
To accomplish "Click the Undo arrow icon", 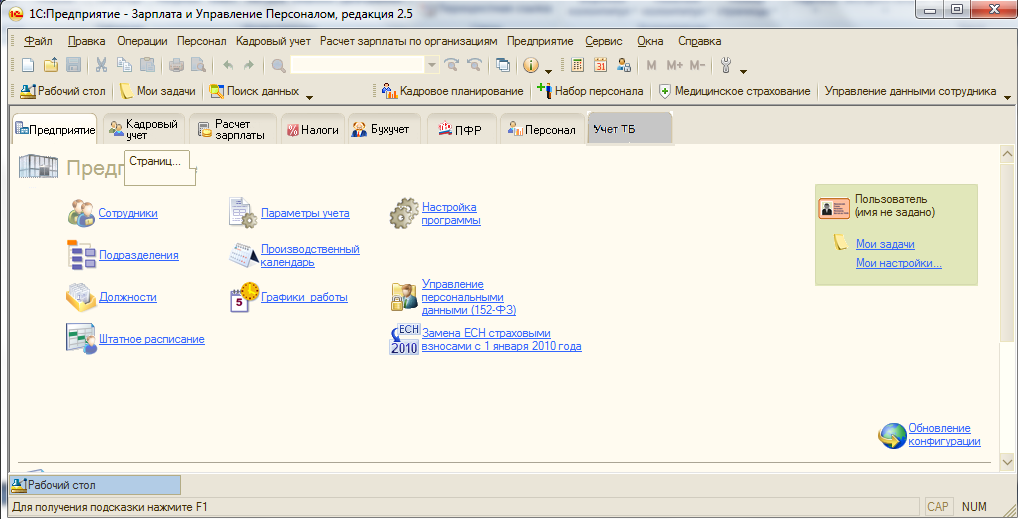I will coord(228,65).
